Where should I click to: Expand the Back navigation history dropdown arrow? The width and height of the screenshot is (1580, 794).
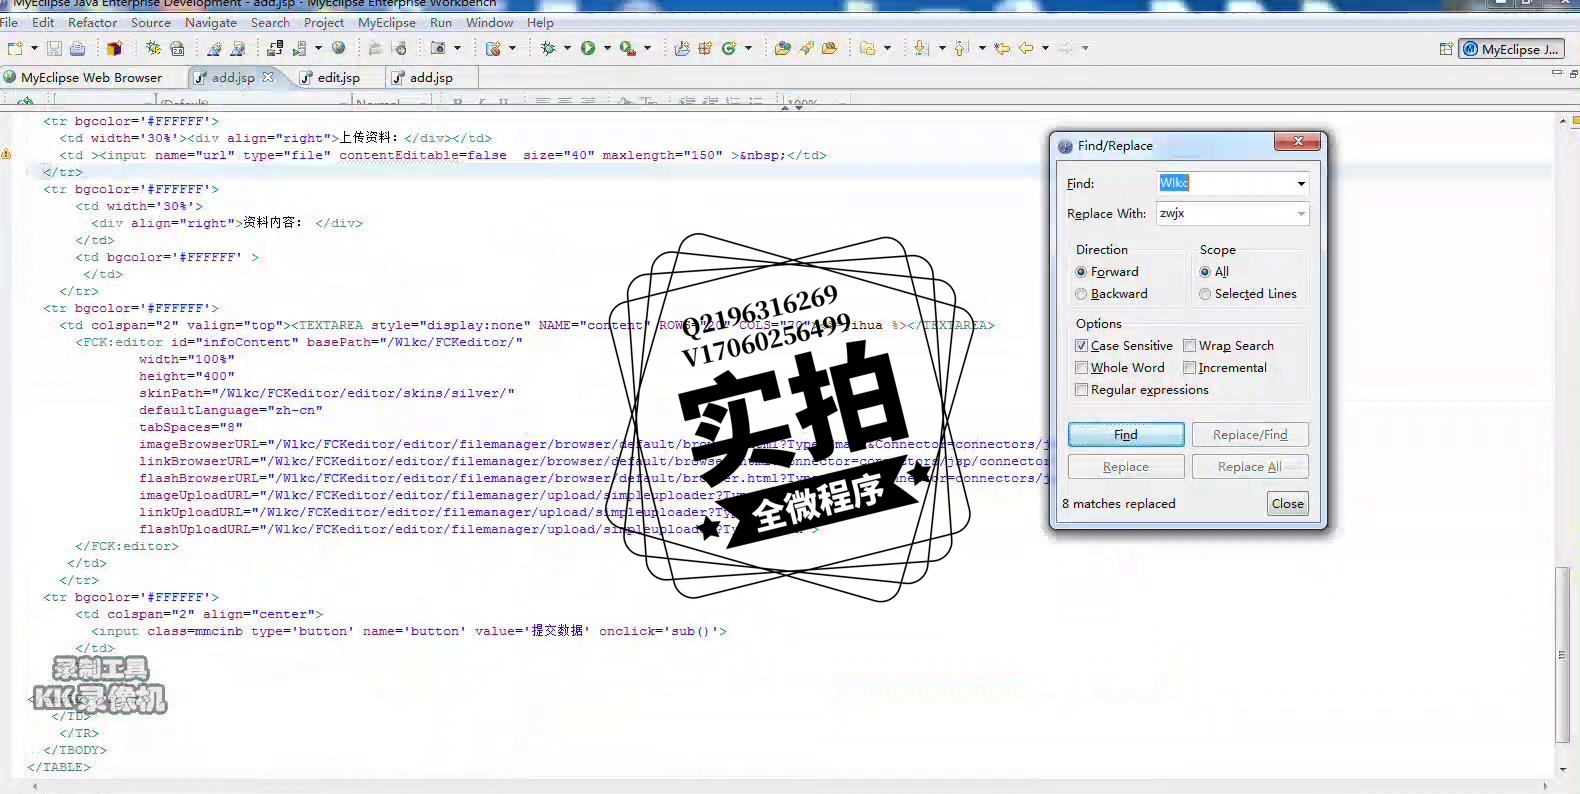(x=1046, y=48)
